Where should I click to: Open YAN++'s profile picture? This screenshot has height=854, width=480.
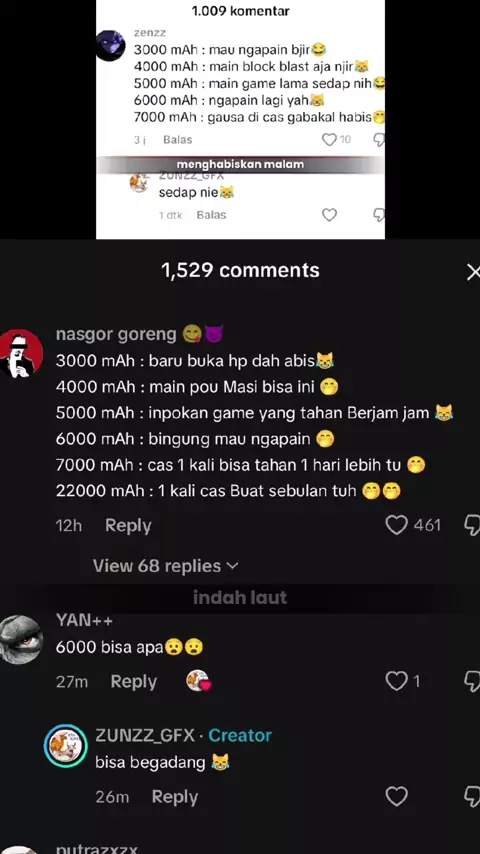pyautogui.click(x=21, y=639)
